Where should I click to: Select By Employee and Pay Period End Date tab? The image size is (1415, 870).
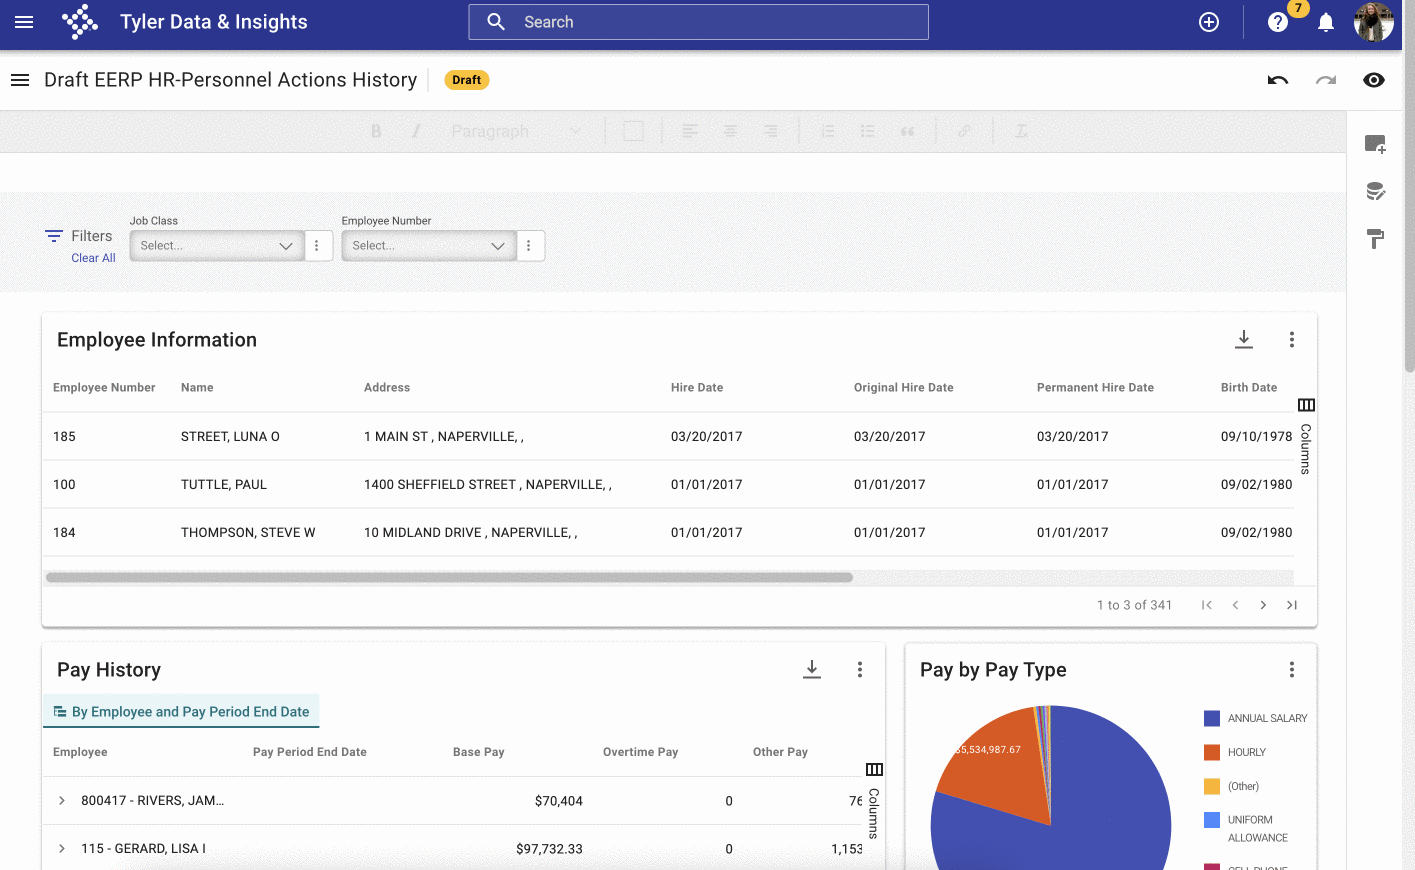click(181, 712)
